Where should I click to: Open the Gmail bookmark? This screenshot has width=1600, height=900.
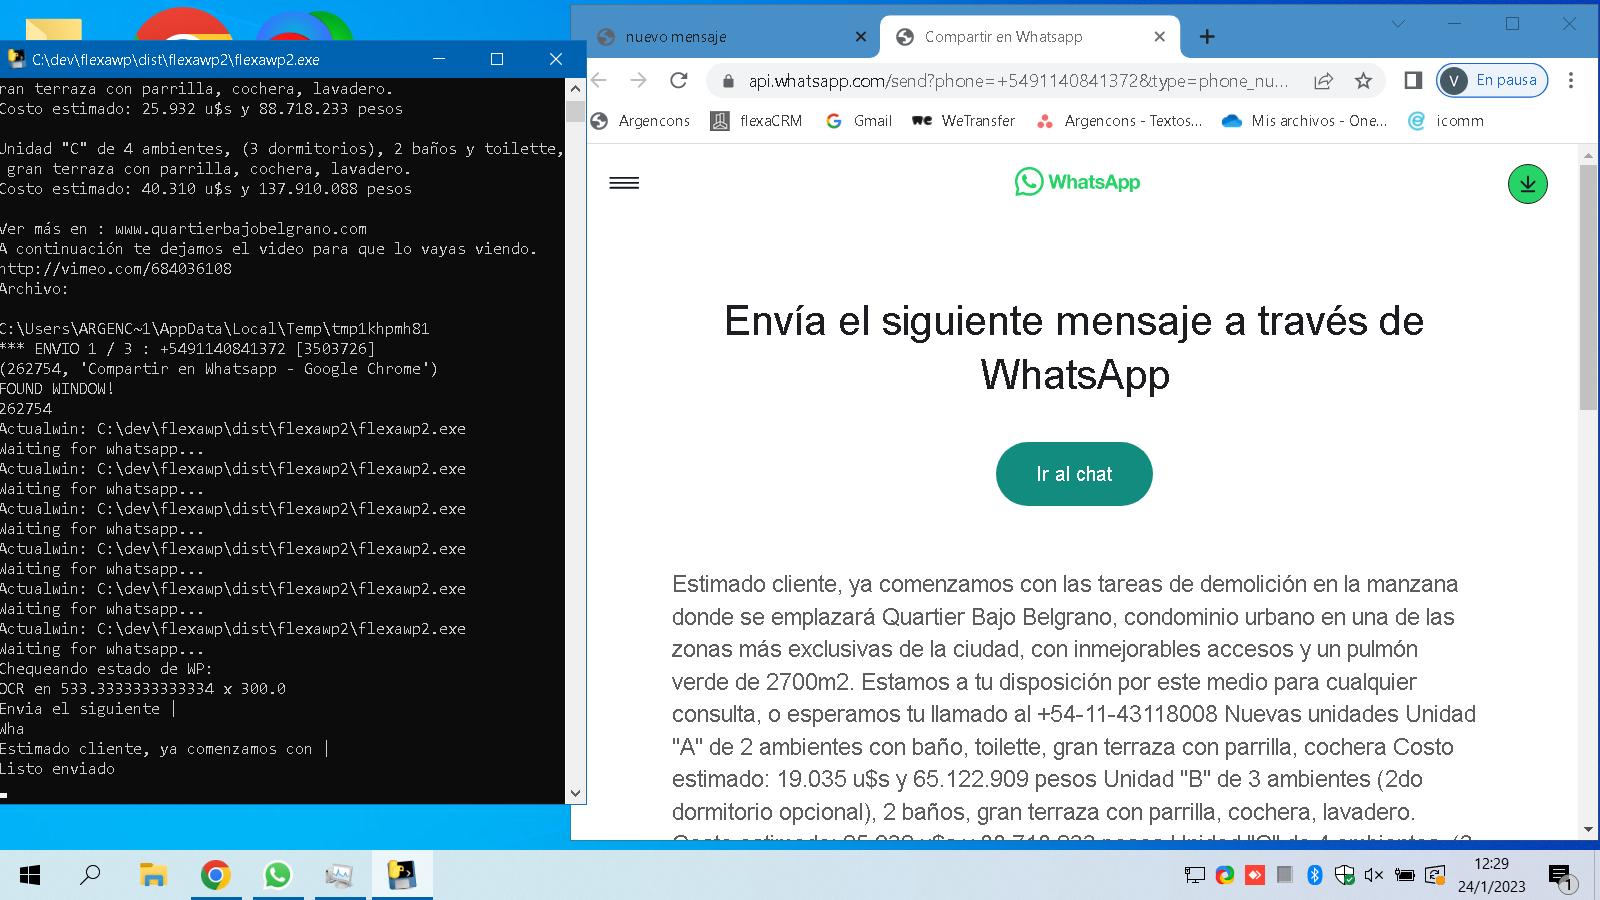click(x=859, y=121)
